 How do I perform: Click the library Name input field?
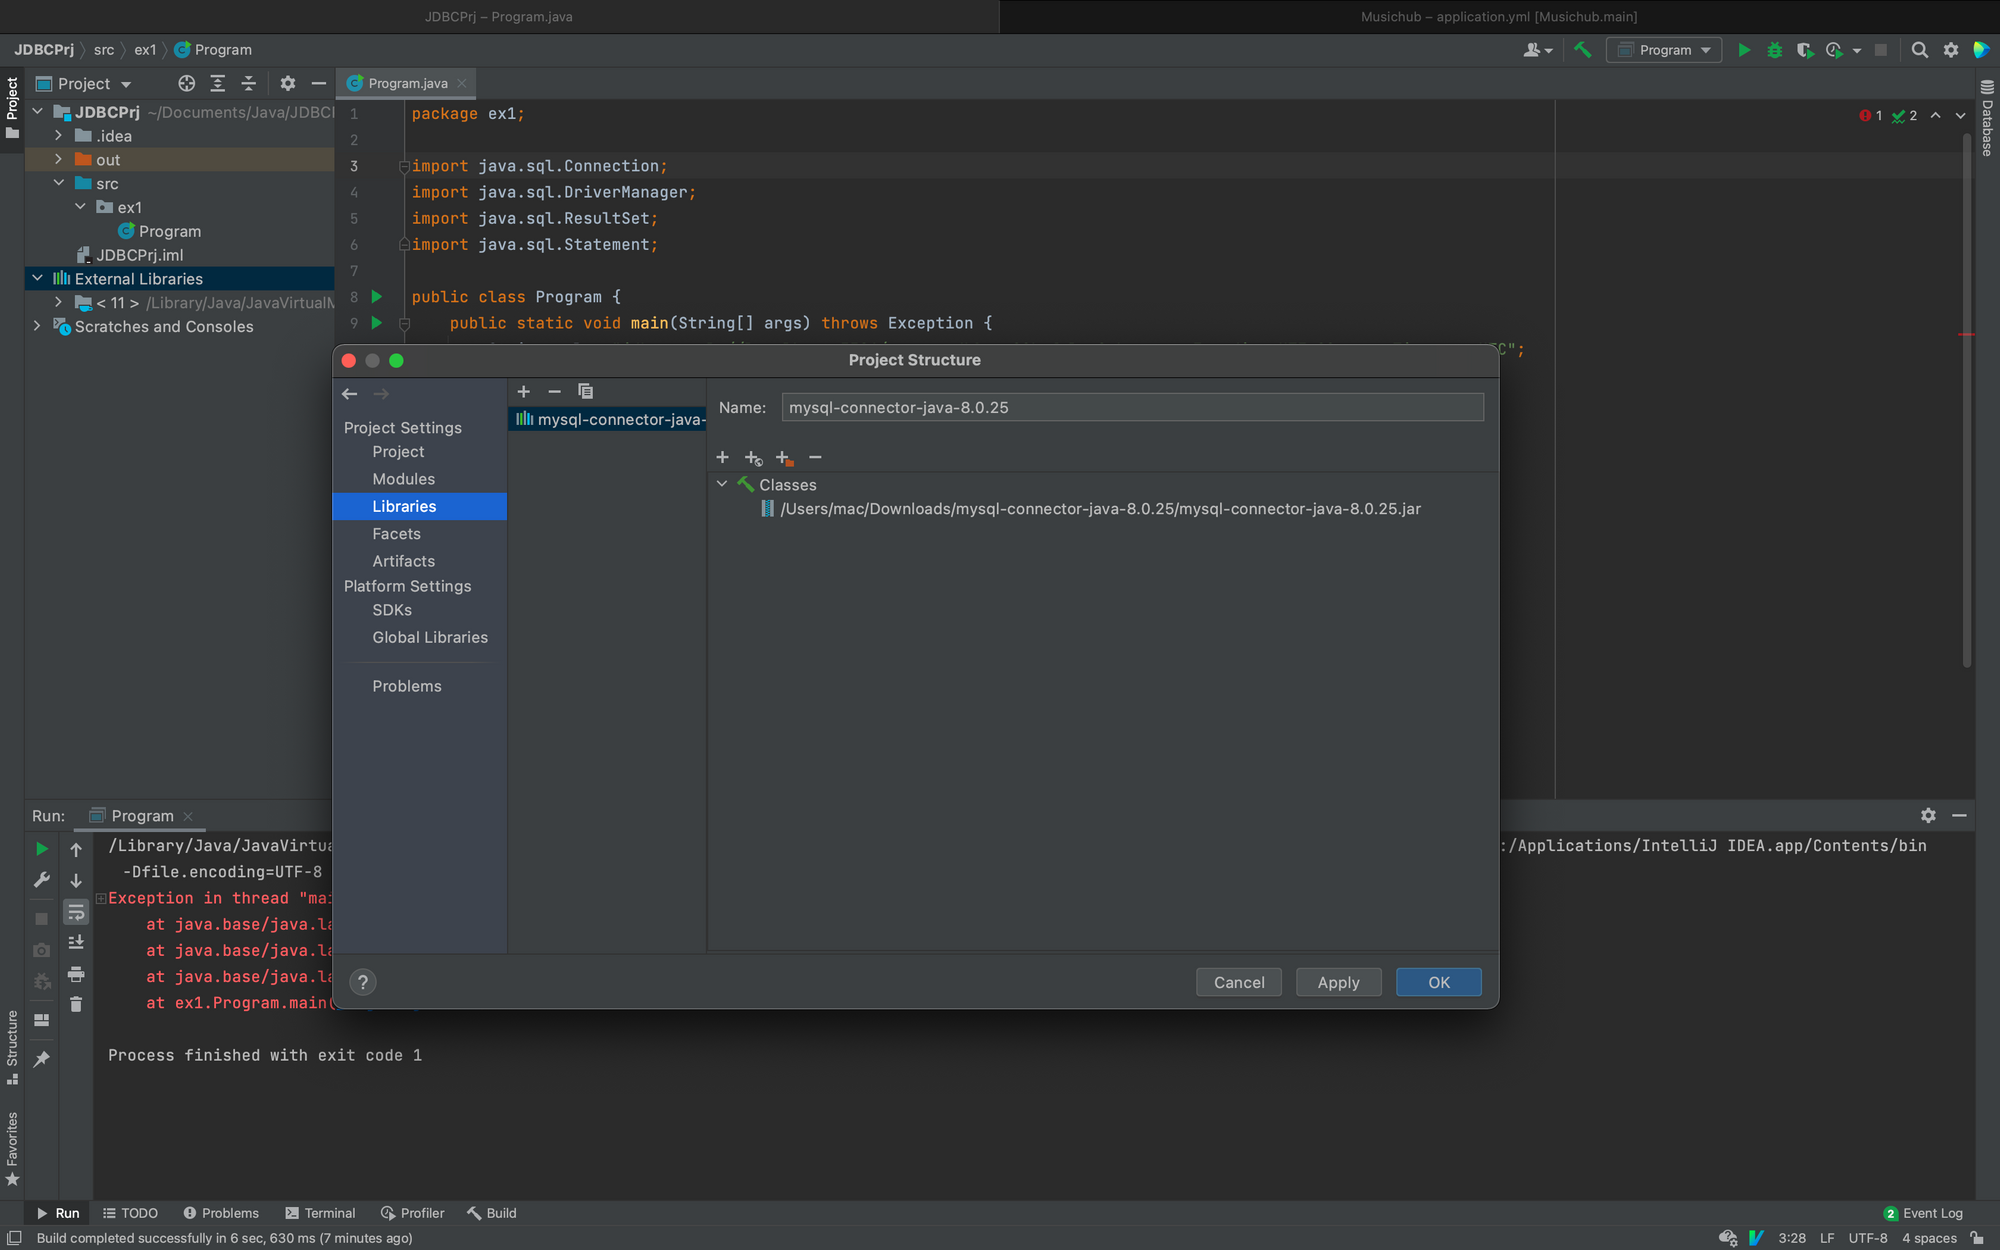pos(1131,407)
